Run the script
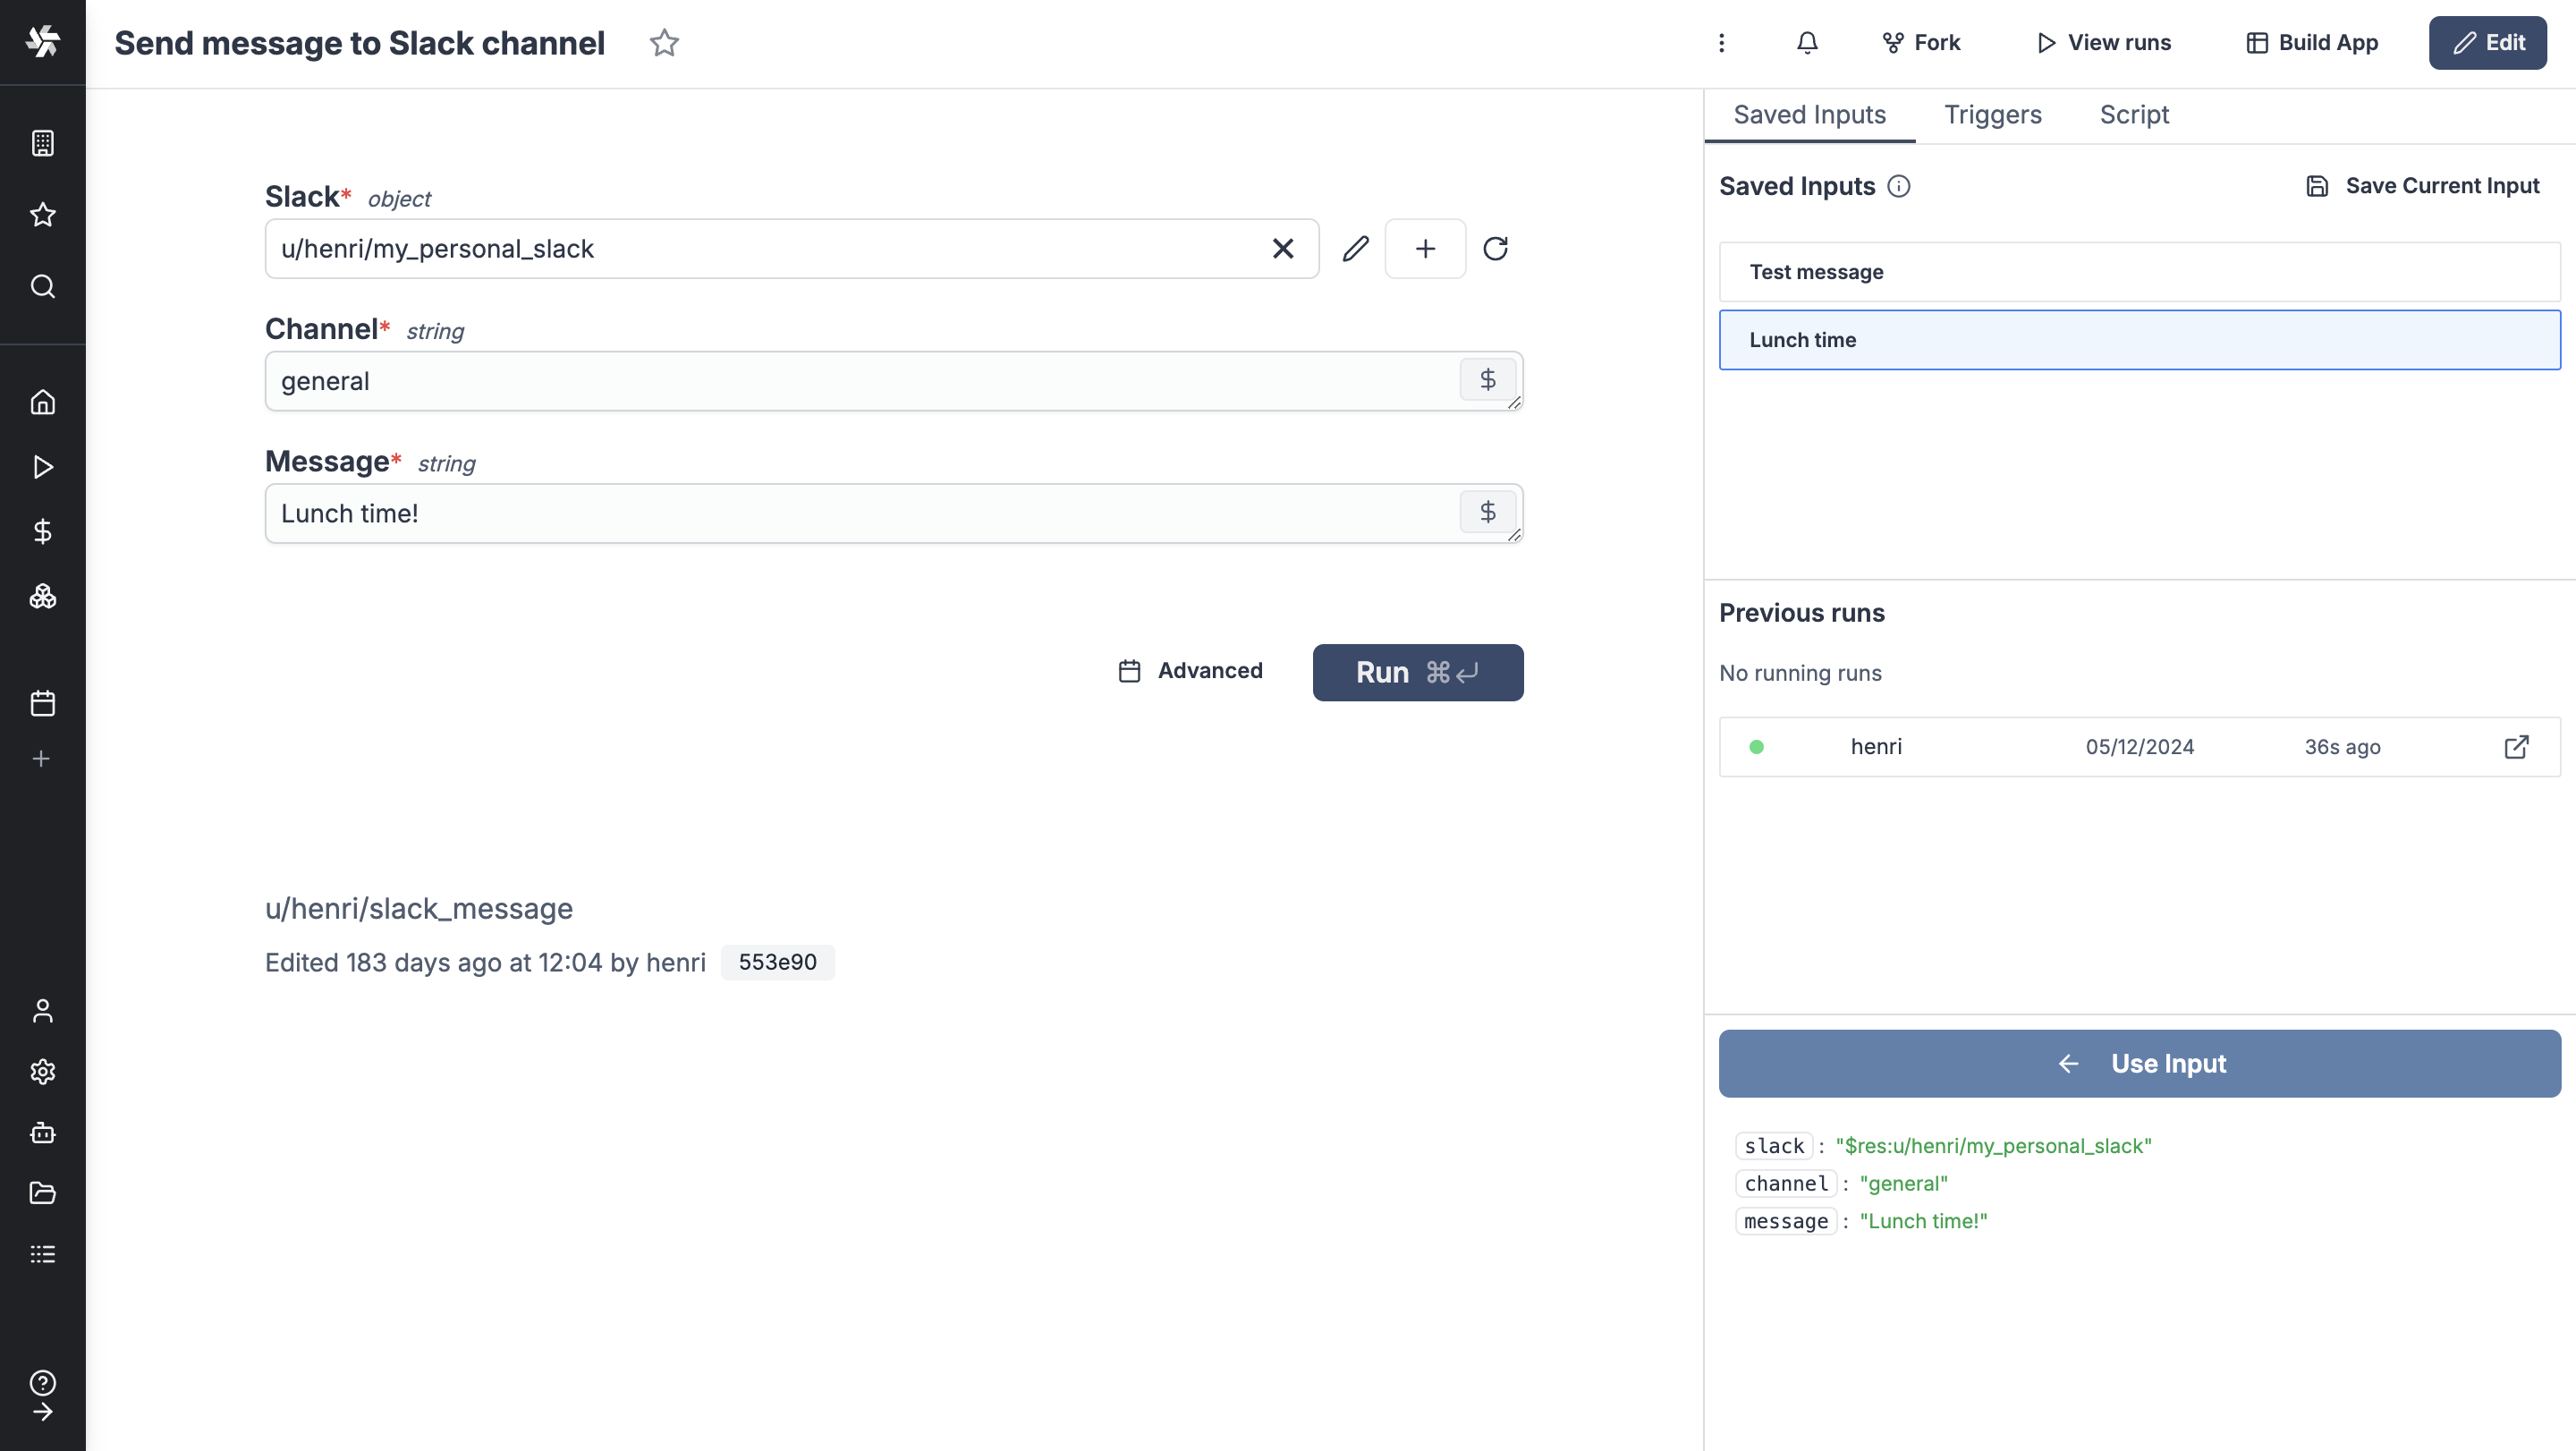The height and width of the screenshot is (1451, 2576). coord(1417,672)
